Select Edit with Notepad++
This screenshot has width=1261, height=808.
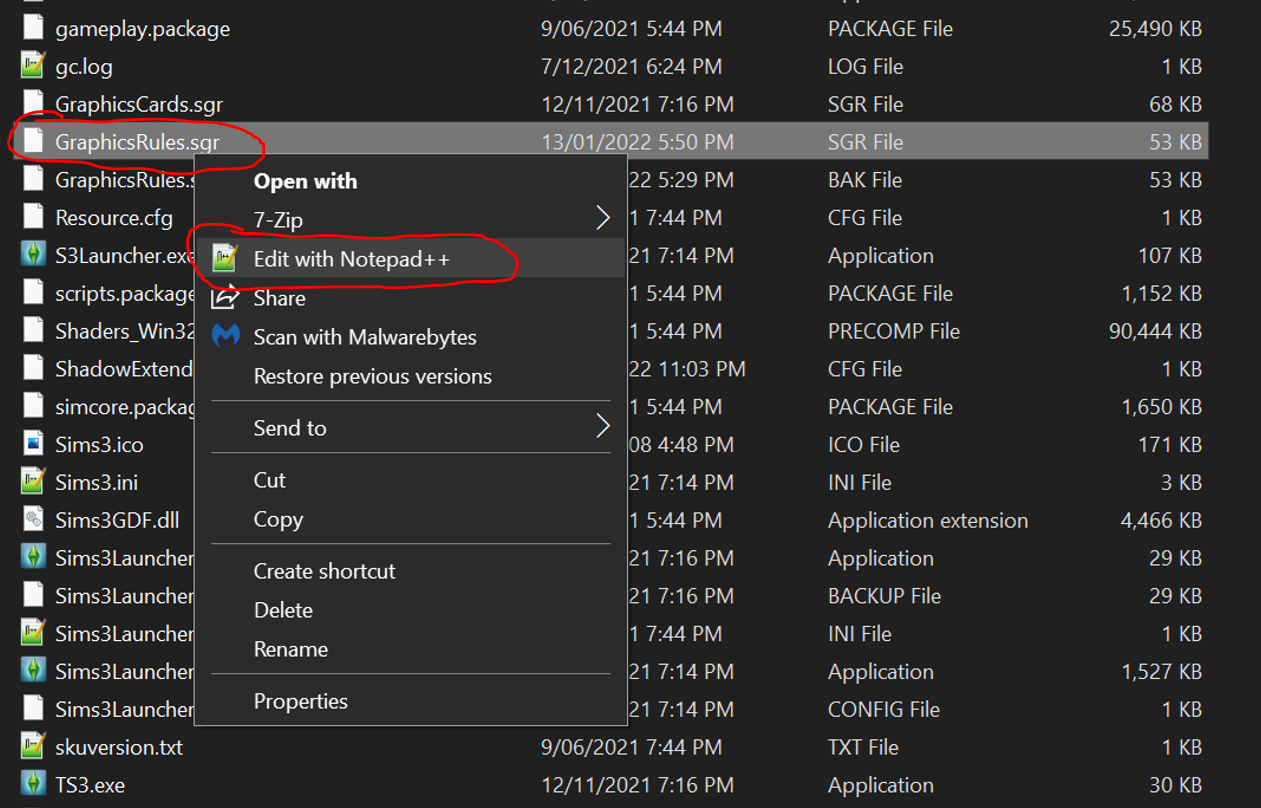pyautogui.click(x=351, y=259)
